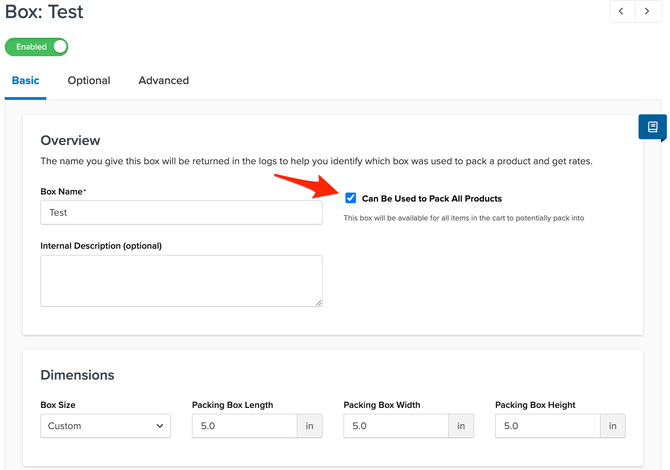Viewport: 670px width, 470px height.
Task: Open the Box Size Custom dropdown
Action: [x=106, y=426]
